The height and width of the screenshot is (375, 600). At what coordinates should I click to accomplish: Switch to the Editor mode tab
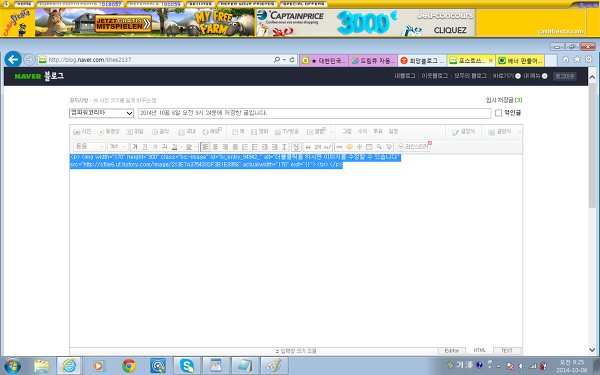pos(452,351)
